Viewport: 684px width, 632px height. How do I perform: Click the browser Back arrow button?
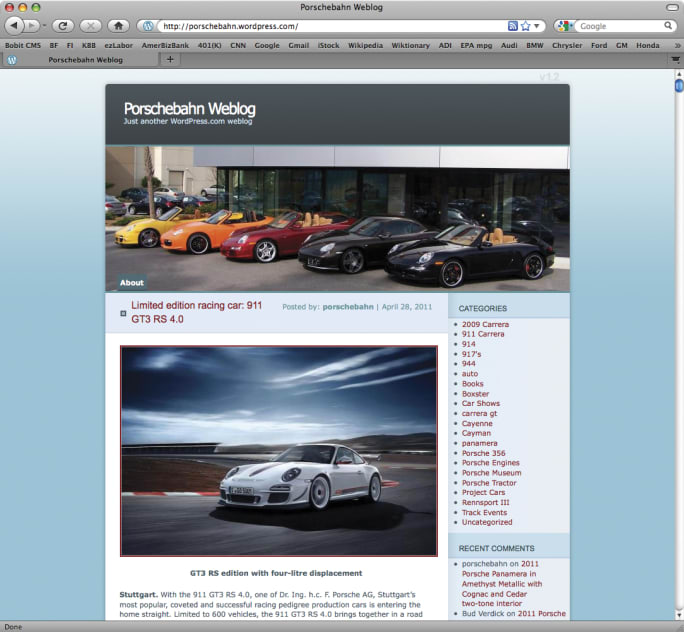16,25
